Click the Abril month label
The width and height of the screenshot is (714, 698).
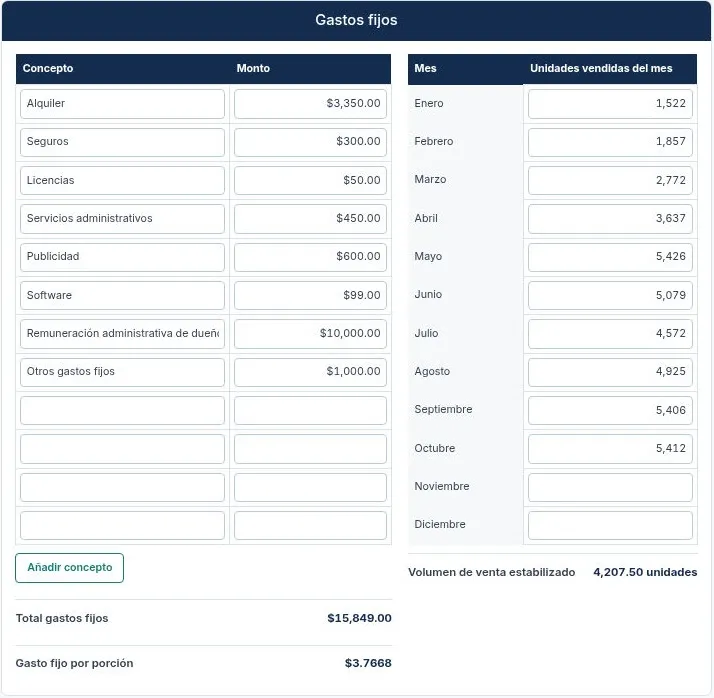point(426,219)
